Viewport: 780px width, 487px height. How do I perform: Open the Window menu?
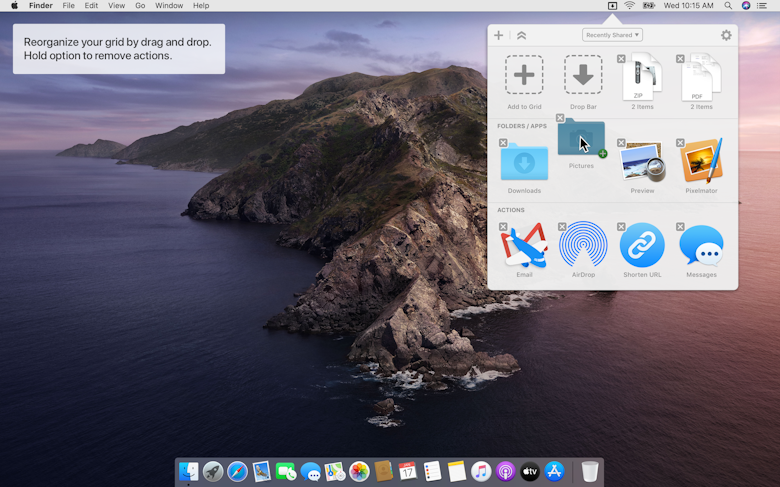click(x=169, y=5)
